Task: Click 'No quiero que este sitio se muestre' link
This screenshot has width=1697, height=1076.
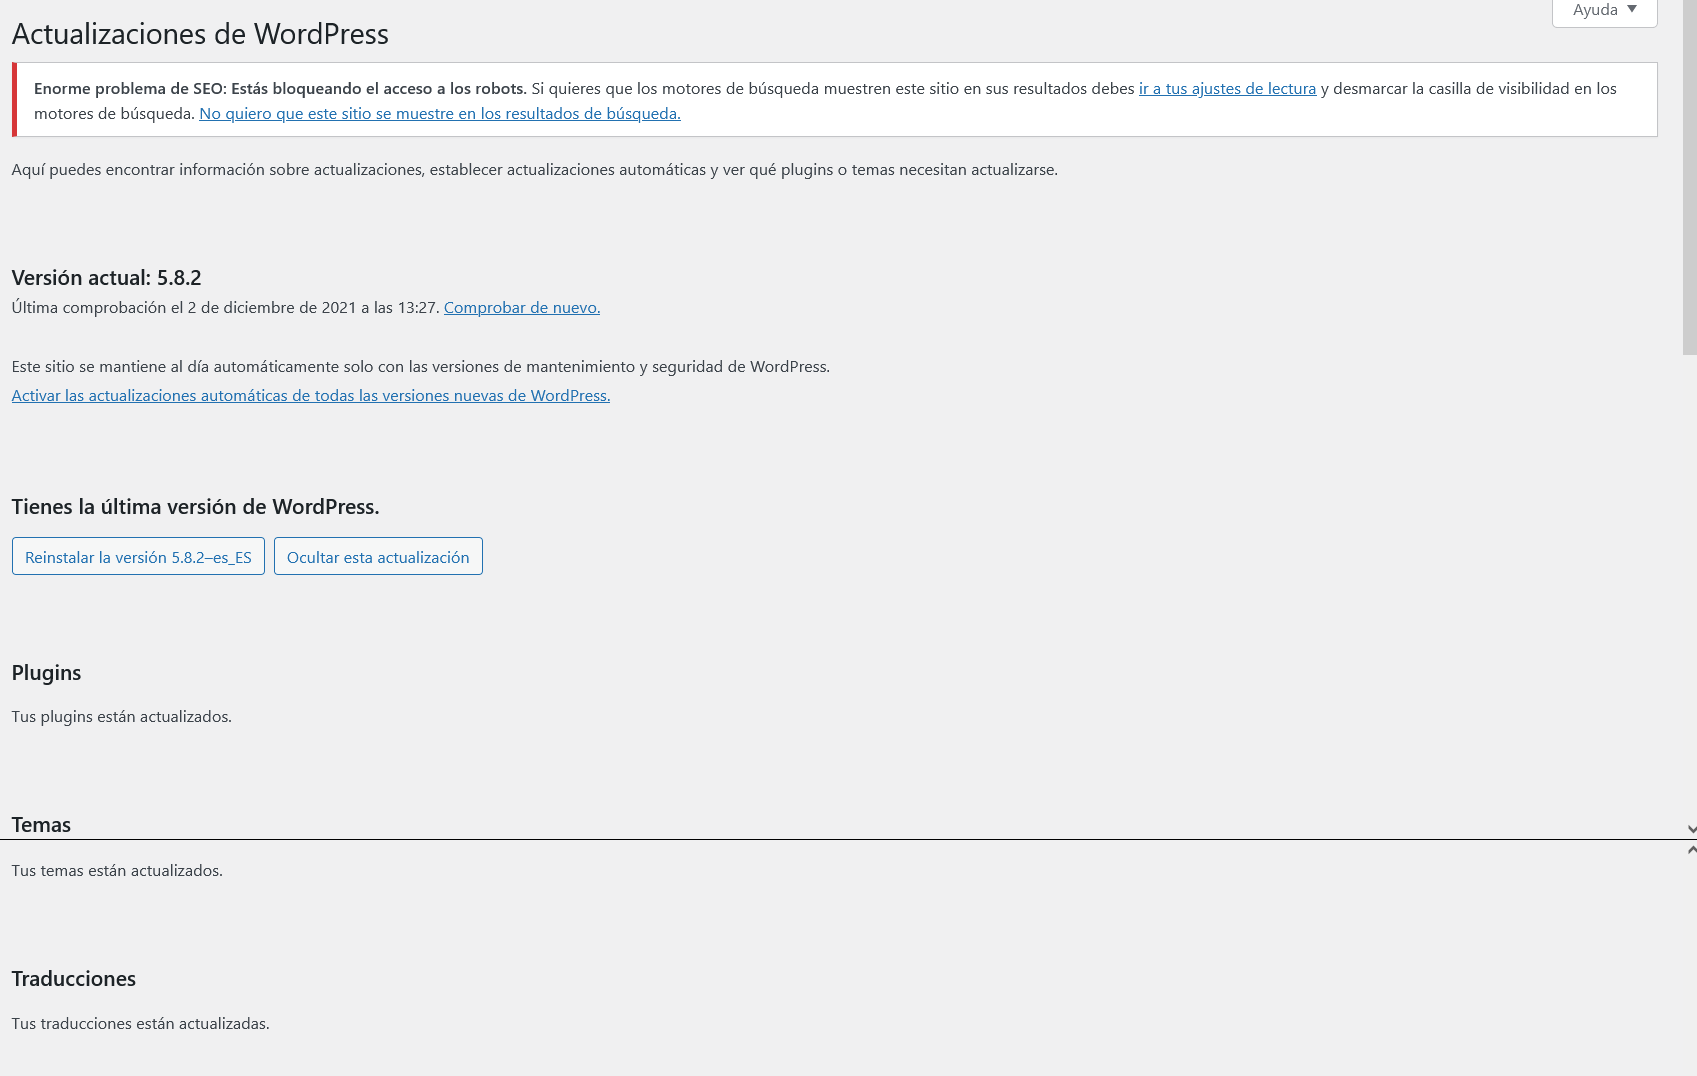Action: [440, 114]
